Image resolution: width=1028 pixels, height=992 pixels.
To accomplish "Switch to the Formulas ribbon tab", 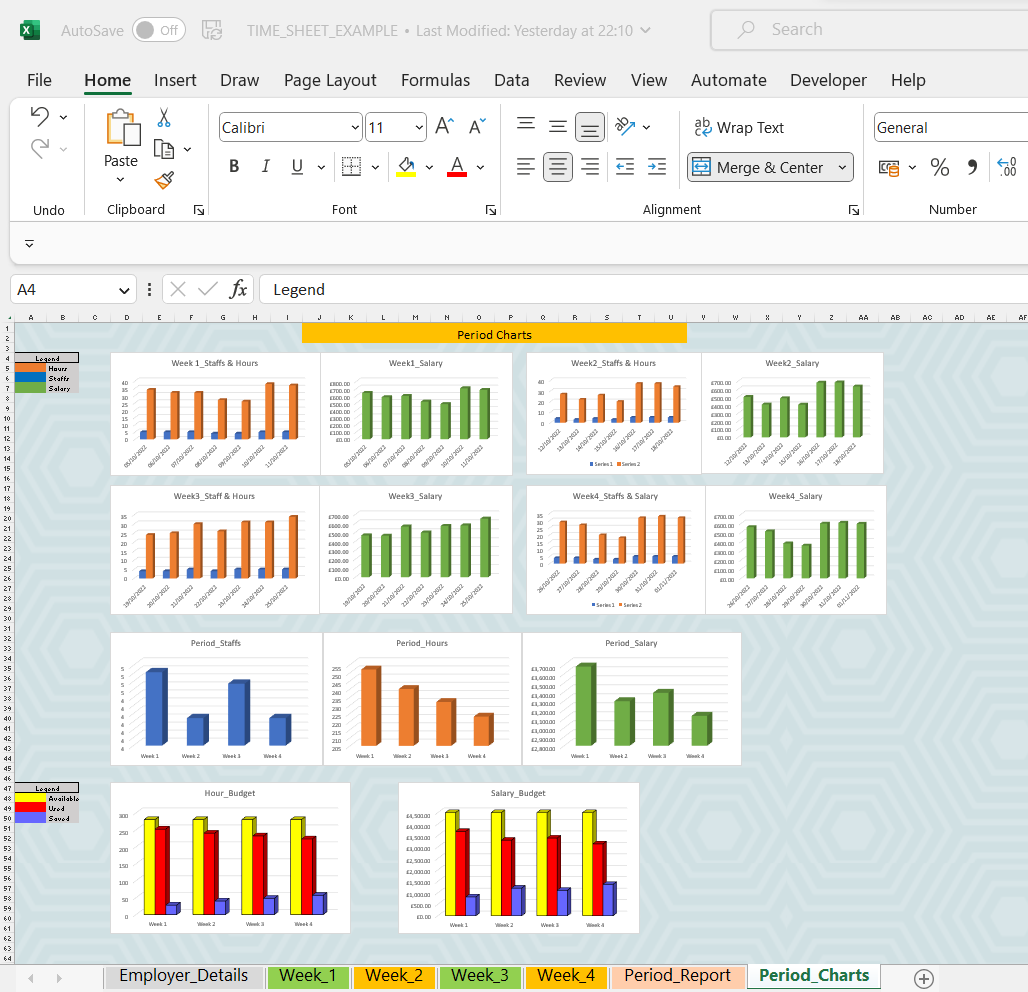I will pyautogui.click(x=435, y=80).
